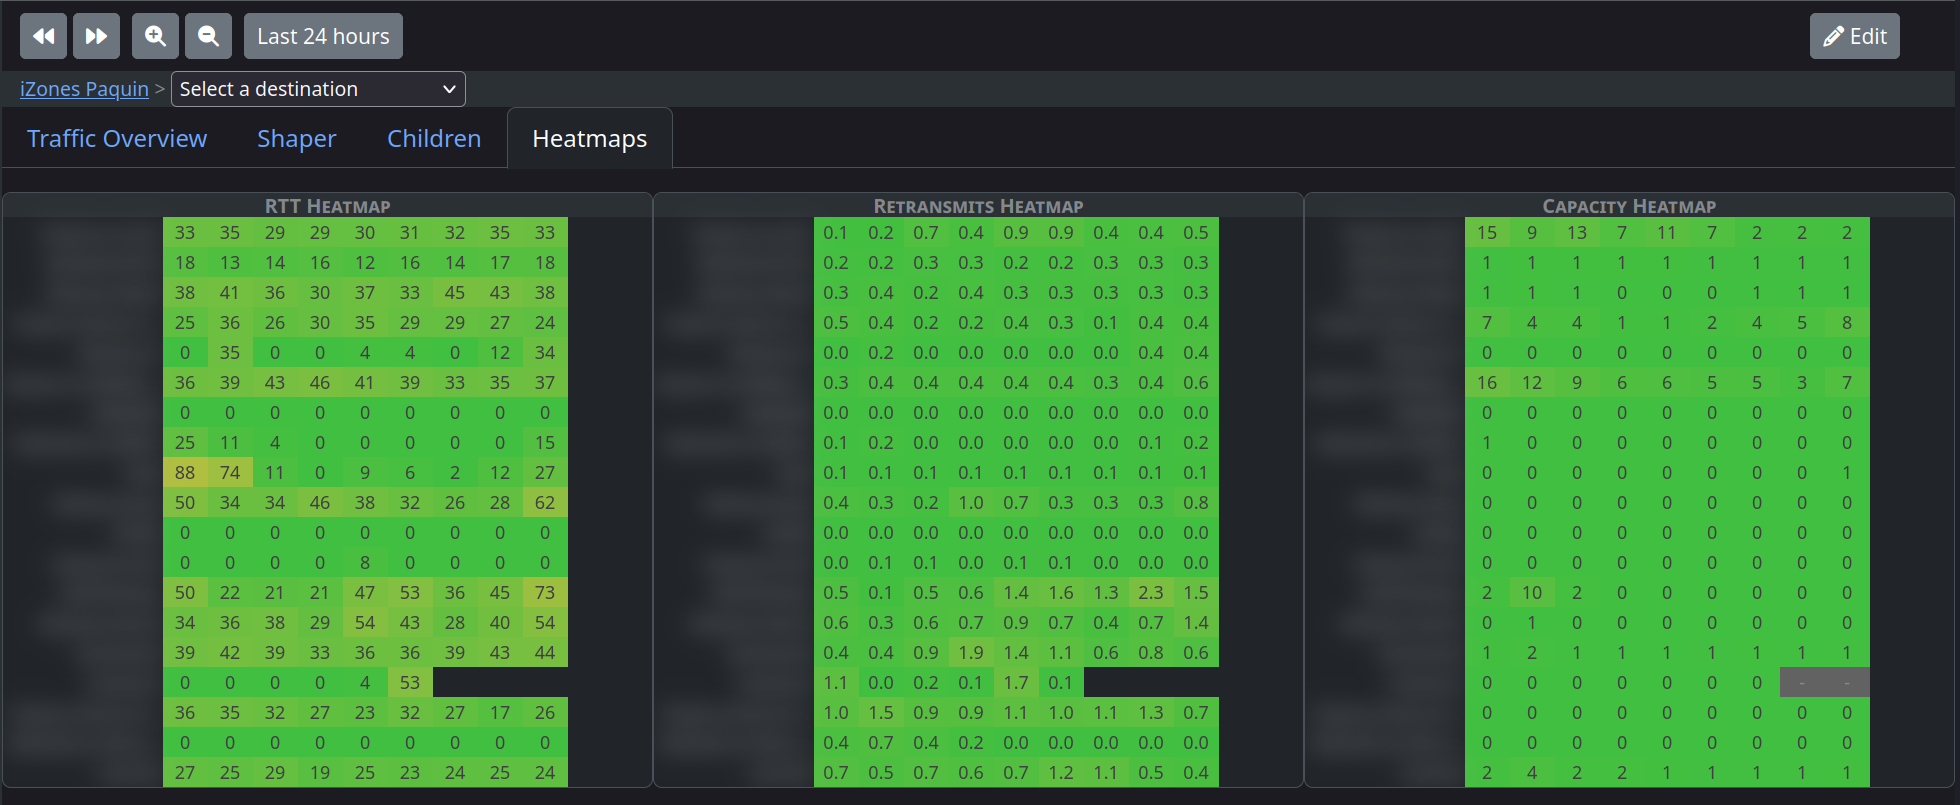
Task: Click the Capacity Heatmap panel title
Action: coord(1629,206)
